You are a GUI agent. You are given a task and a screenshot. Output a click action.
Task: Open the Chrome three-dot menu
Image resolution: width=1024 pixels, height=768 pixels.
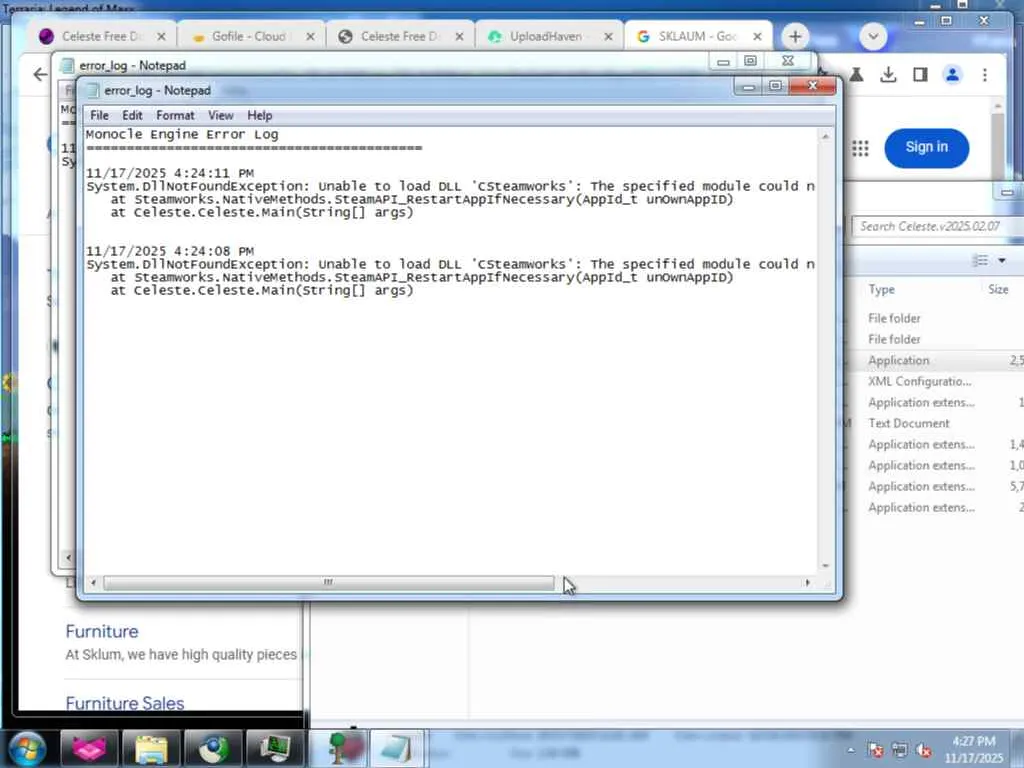(x=985, y=74)
